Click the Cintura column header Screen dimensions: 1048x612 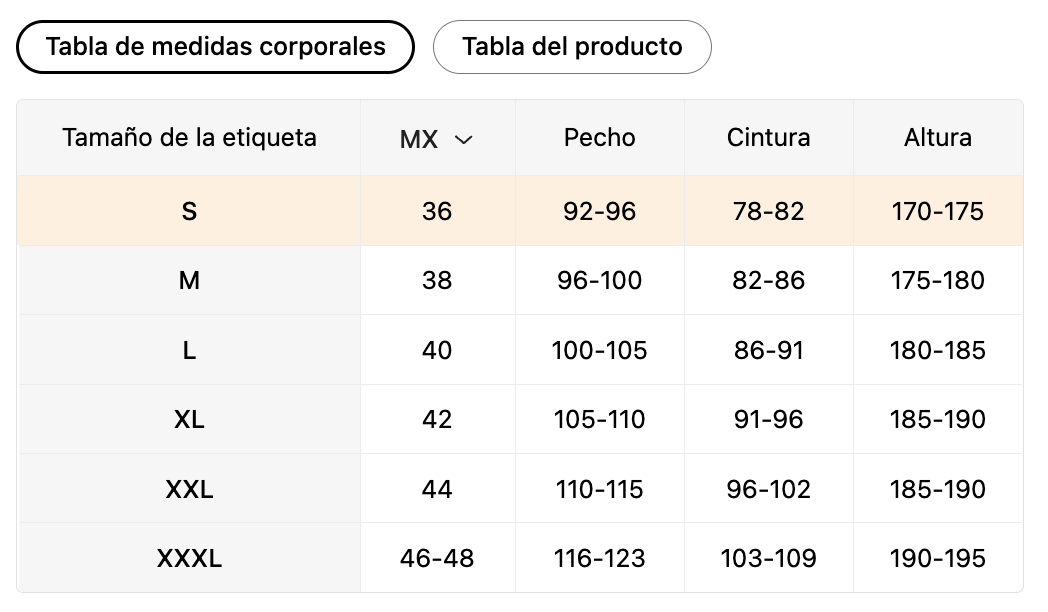coord(769,138)
